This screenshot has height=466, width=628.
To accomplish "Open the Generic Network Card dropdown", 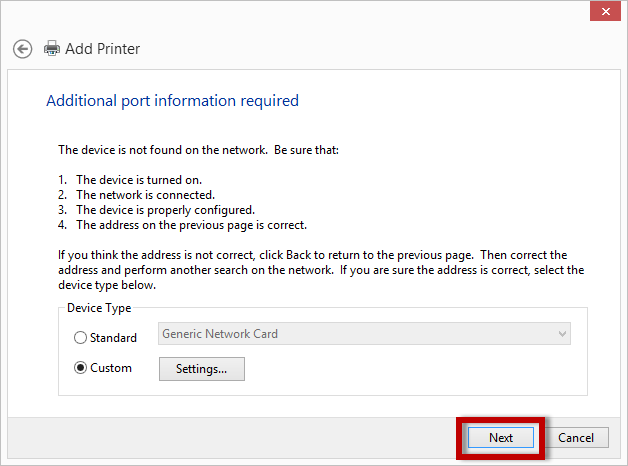I will pyautogui.click(x=364, y=334).
